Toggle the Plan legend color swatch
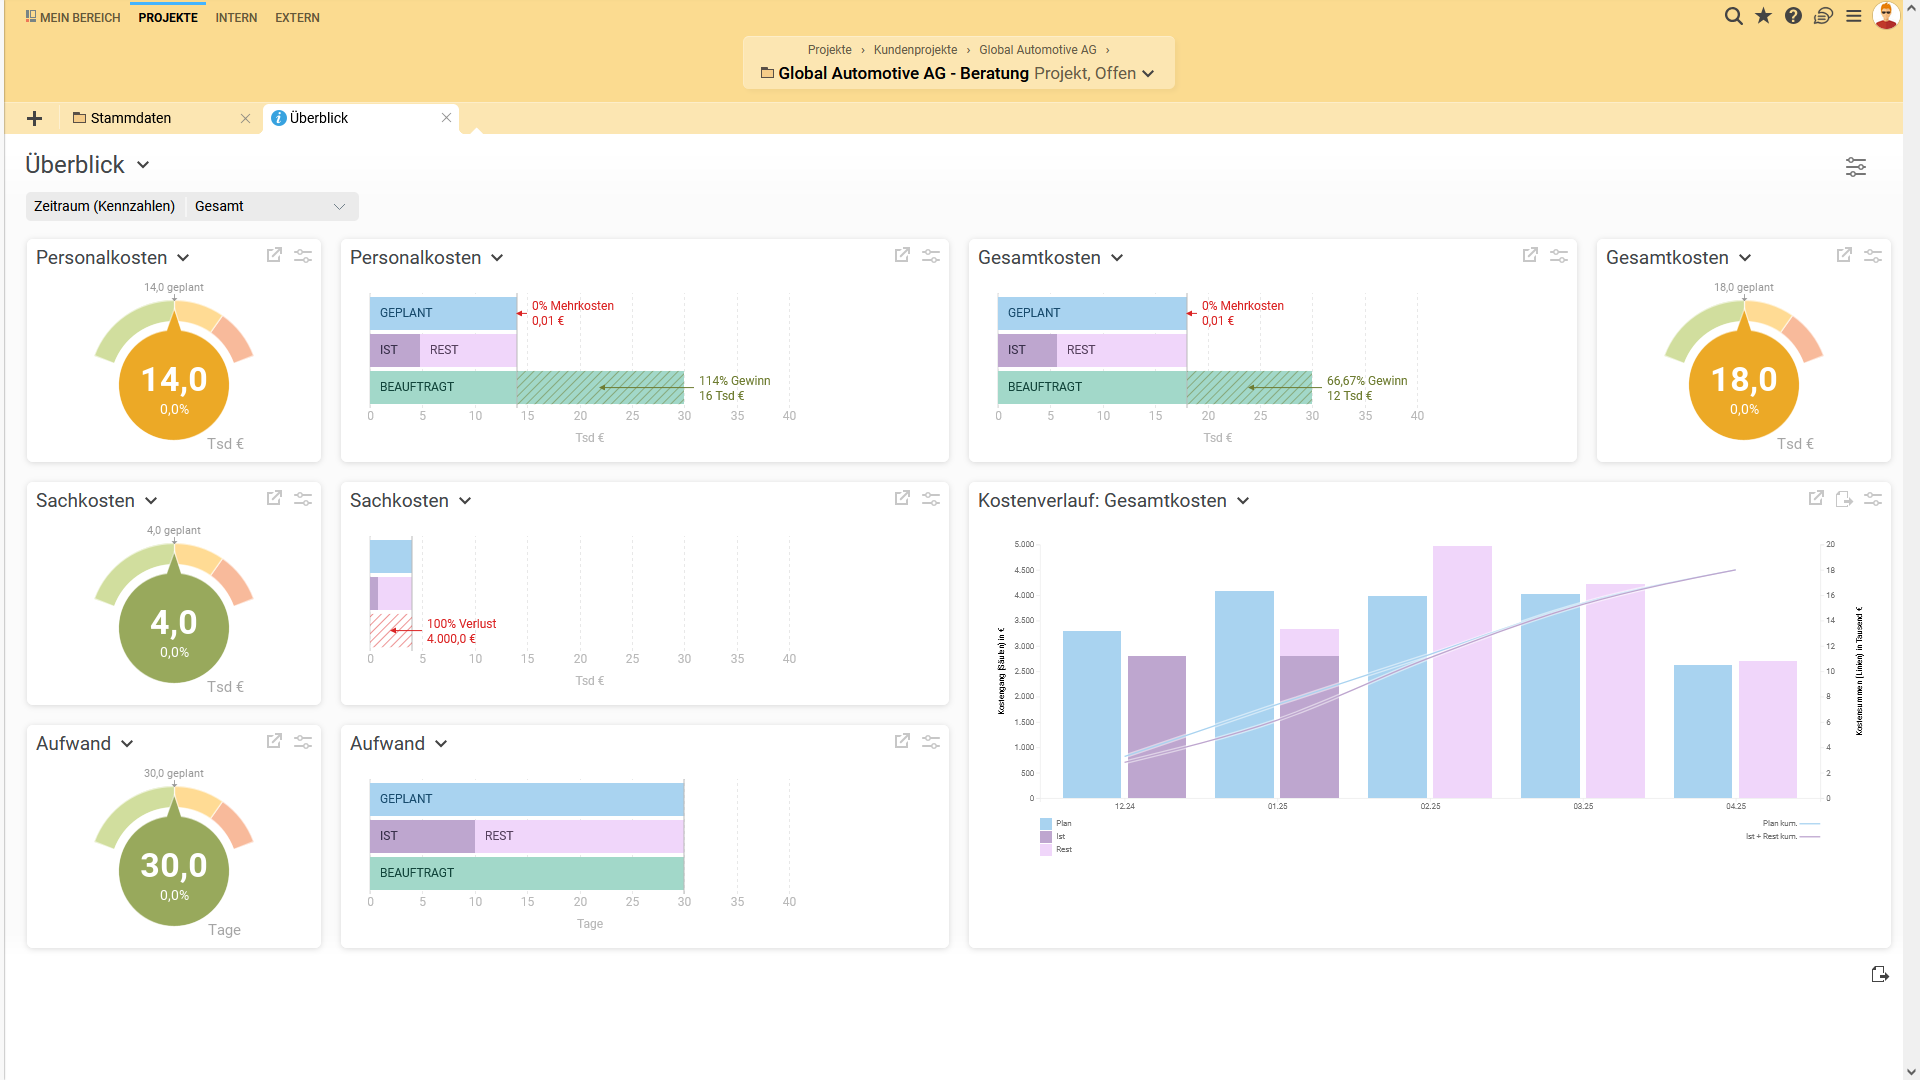 [x=1046, y=824]
